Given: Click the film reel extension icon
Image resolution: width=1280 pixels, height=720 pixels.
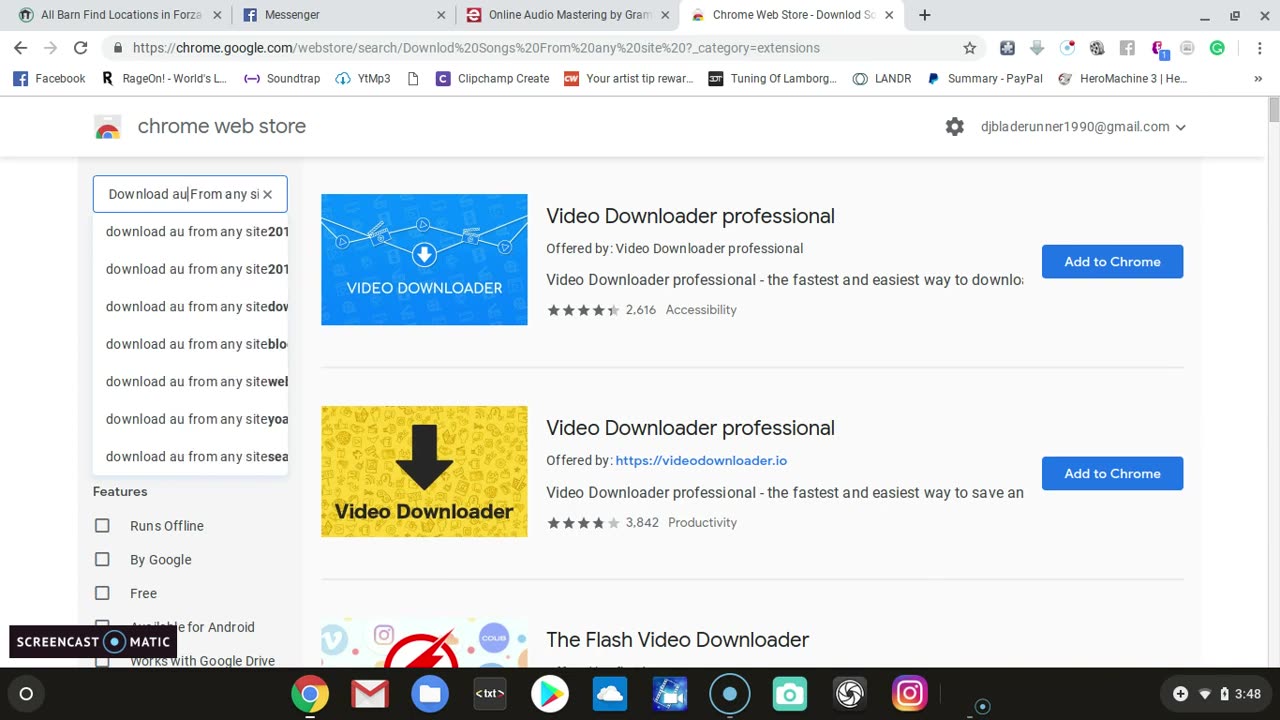Looking at the screenshot, I should pyautogui.click(x=1097, y=48).
